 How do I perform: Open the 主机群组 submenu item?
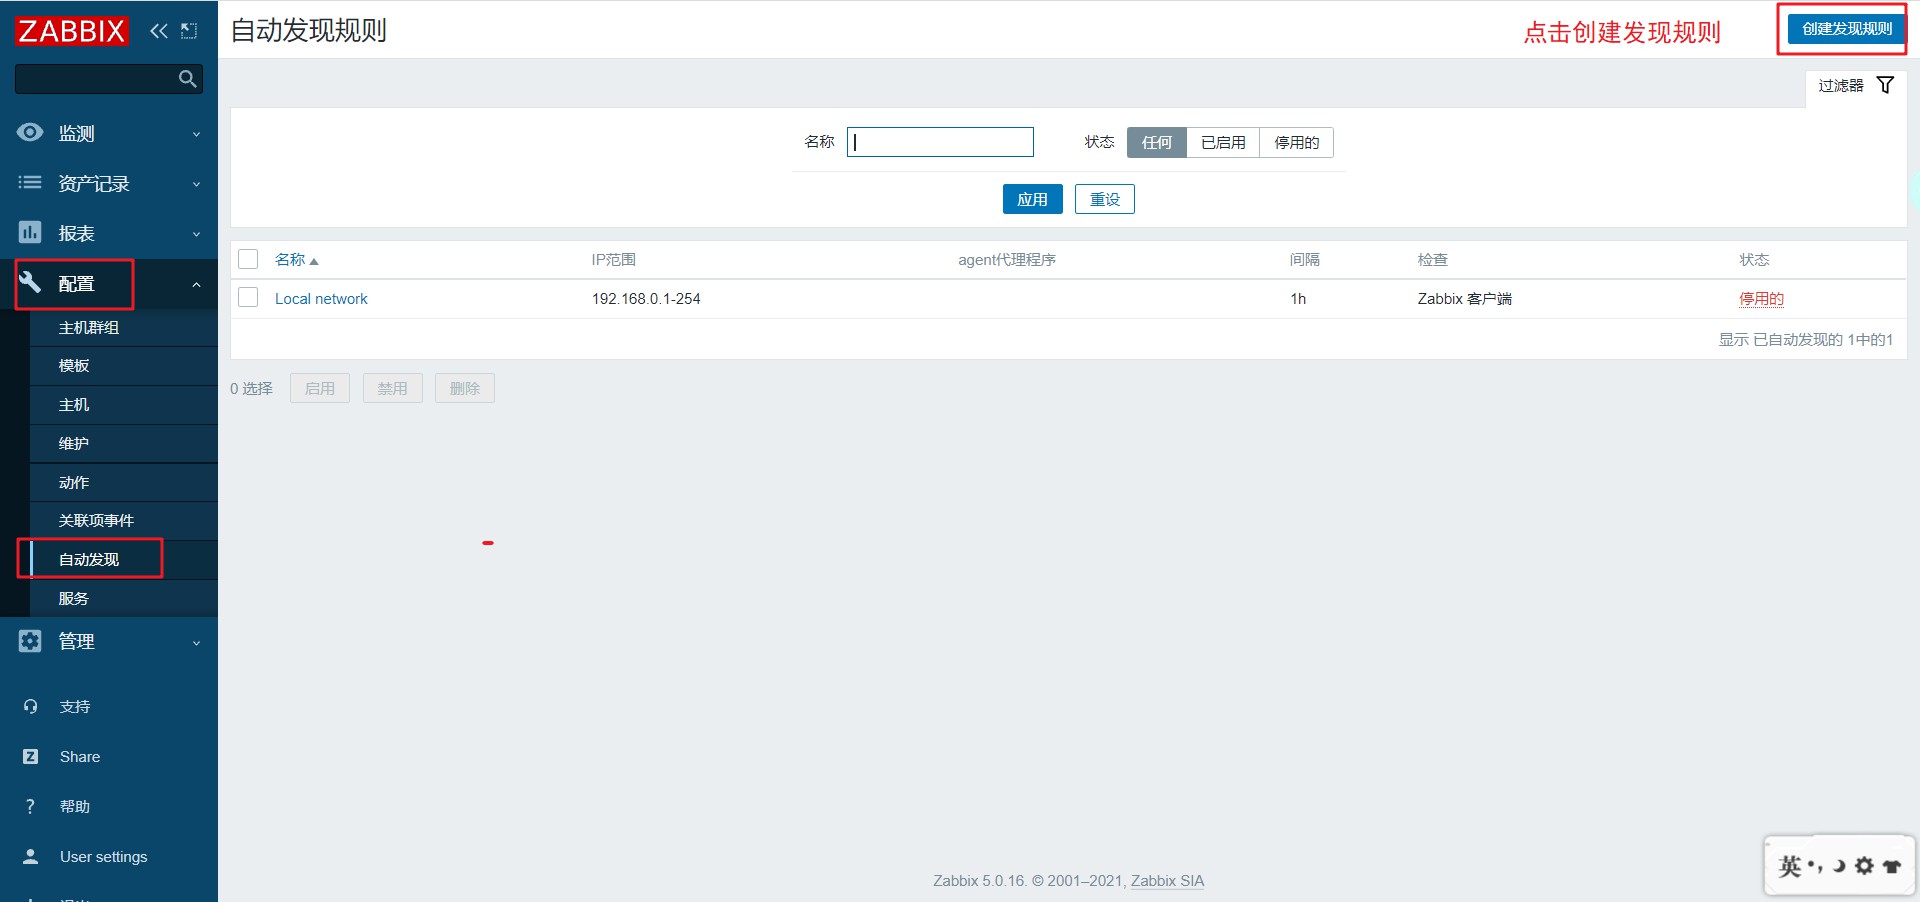(x=124, y=327)
